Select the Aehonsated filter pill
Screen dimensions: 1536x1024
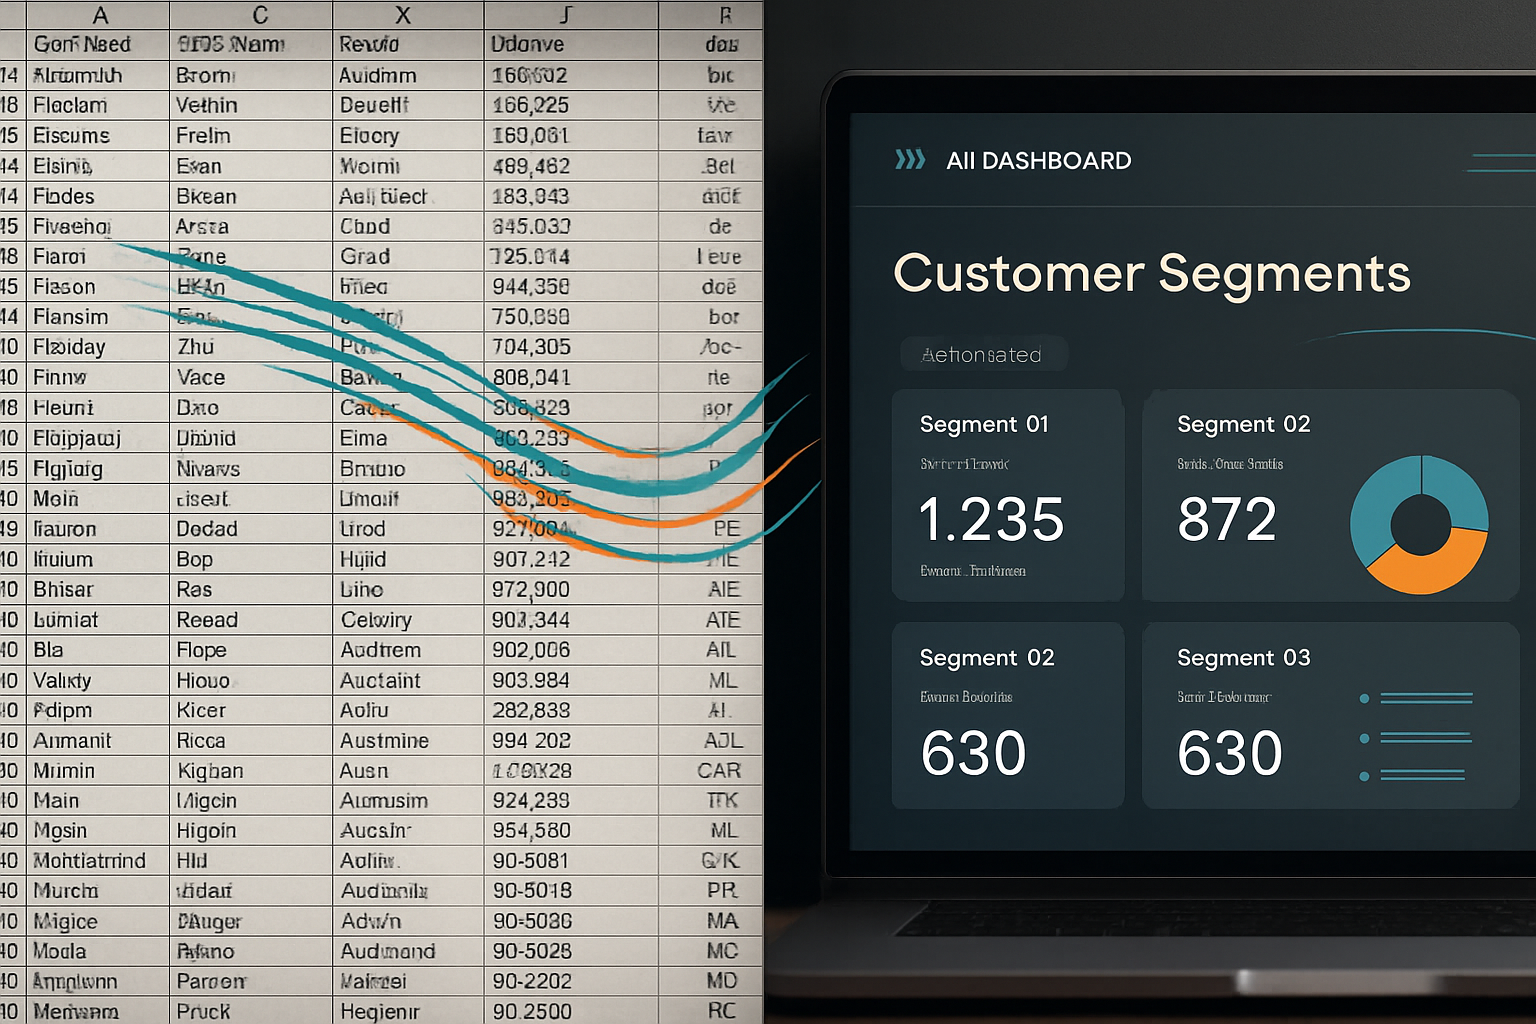(x=983, y=355)
